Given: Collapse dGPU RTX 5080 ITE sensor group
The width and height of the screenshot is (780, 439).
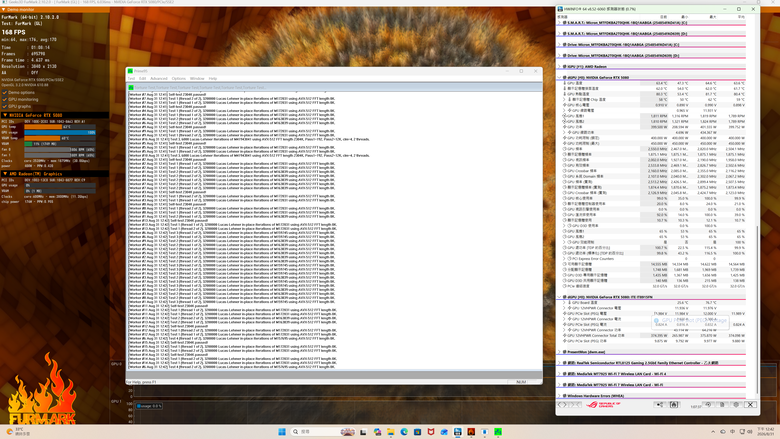Looking at the screenshot, I should 559,297.
